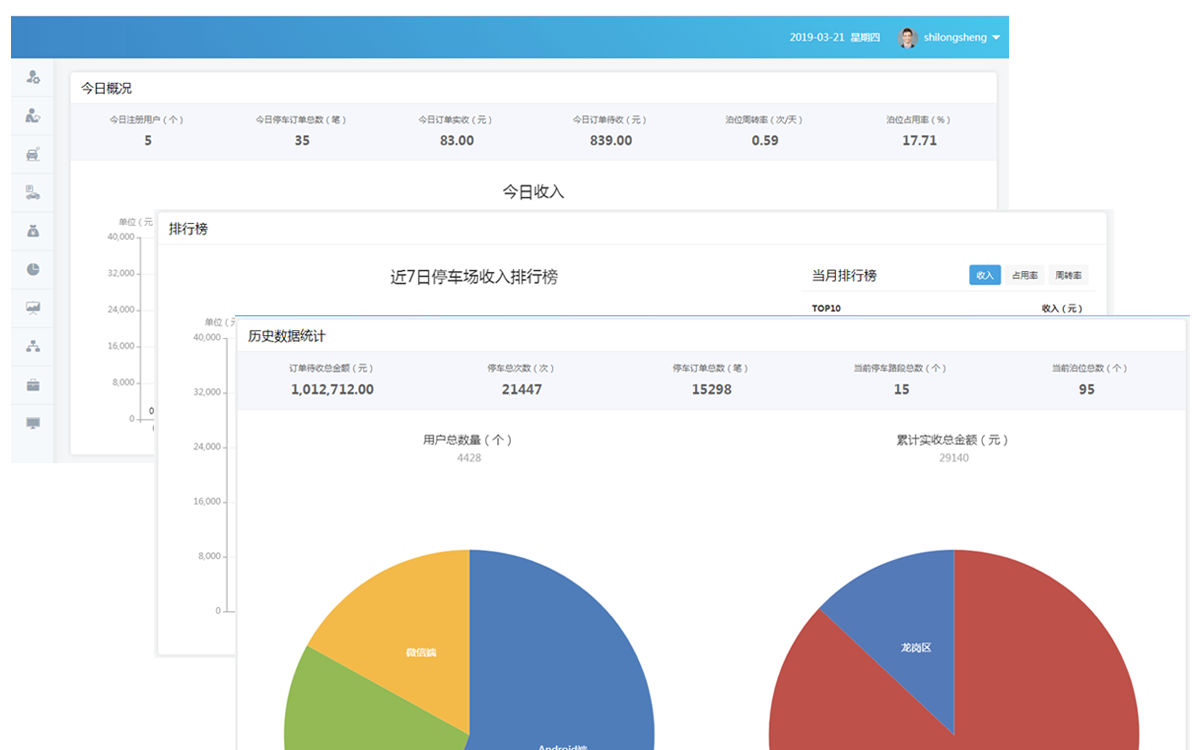The height and width of the screenshot is (750, 1200).
Task: Open the briefcase sidebar icon
Action: (33, 385)
